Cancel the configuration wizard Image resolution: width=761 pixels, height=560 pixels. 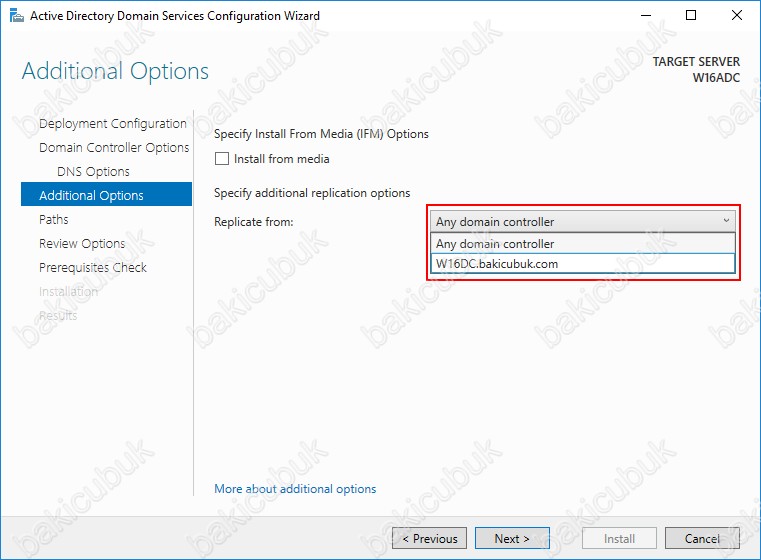point(702,538)
